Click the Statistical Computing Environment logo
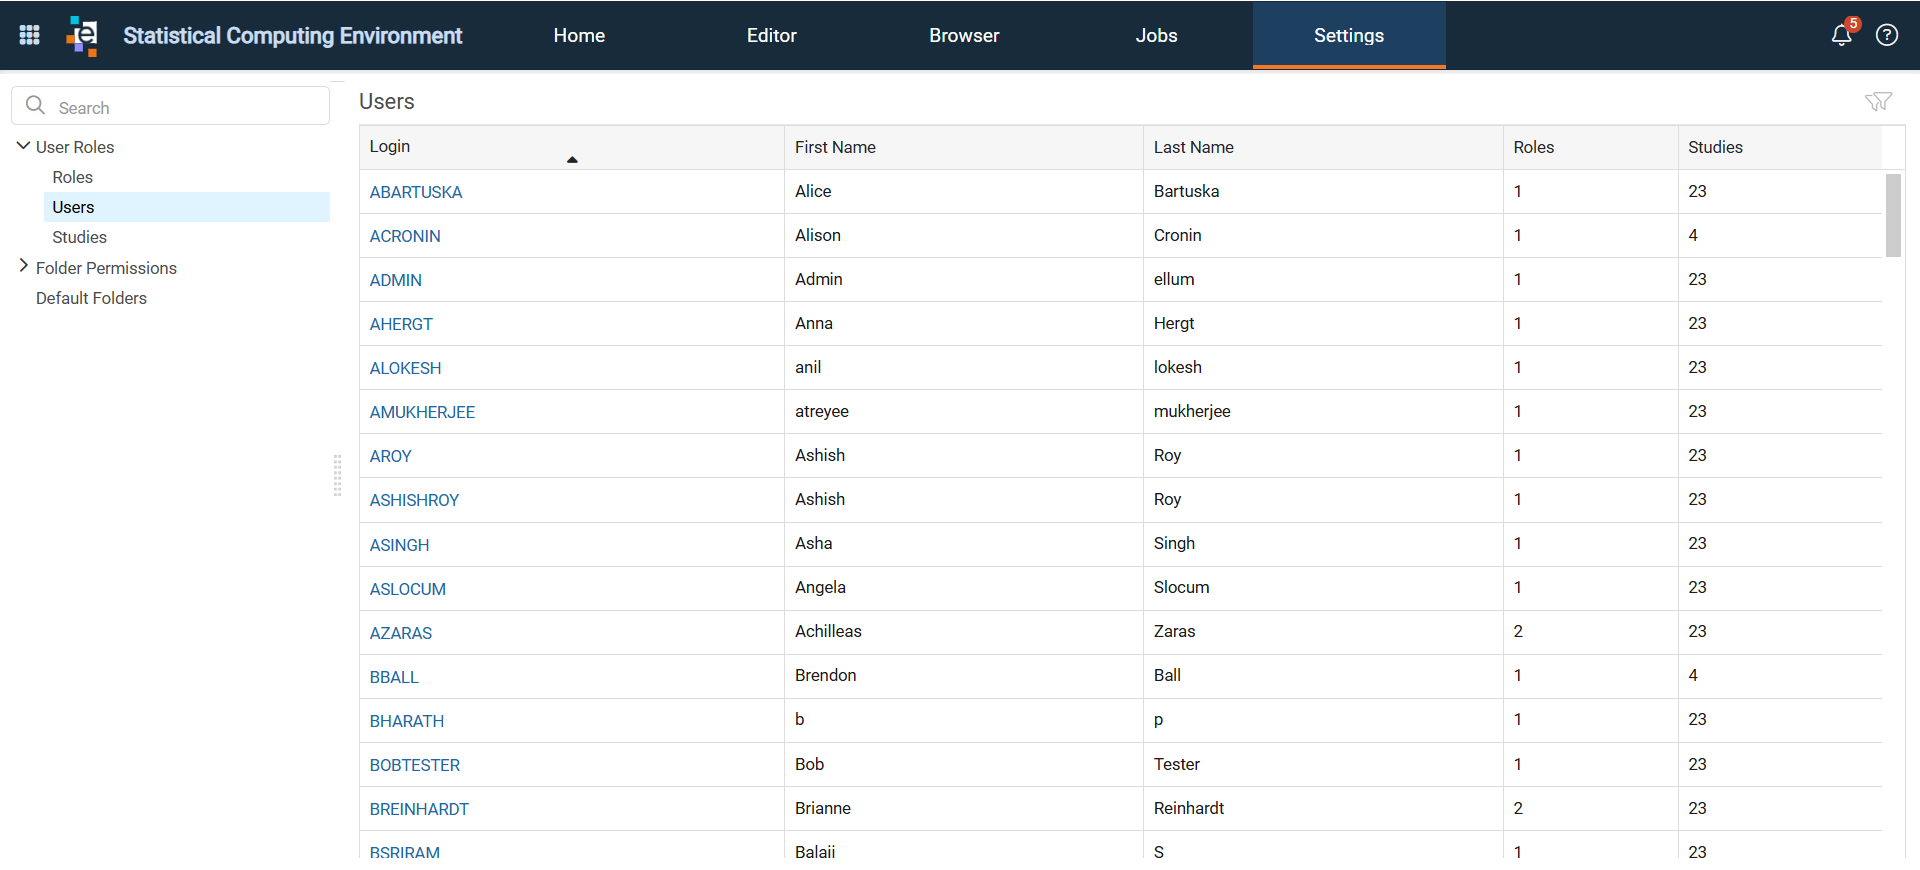Image resolution: width=1920 pixels, height=870 pixels. pyautogui.click(x=82, y=36)
